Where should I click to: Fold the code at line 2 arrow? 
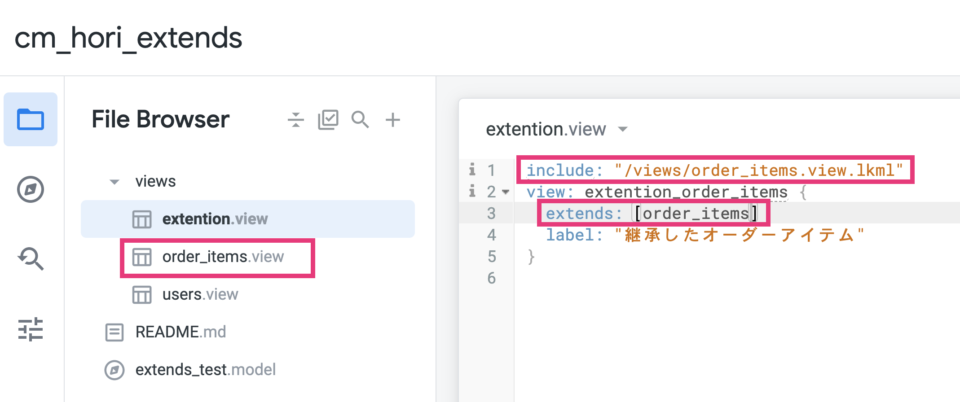click(505, 191)
